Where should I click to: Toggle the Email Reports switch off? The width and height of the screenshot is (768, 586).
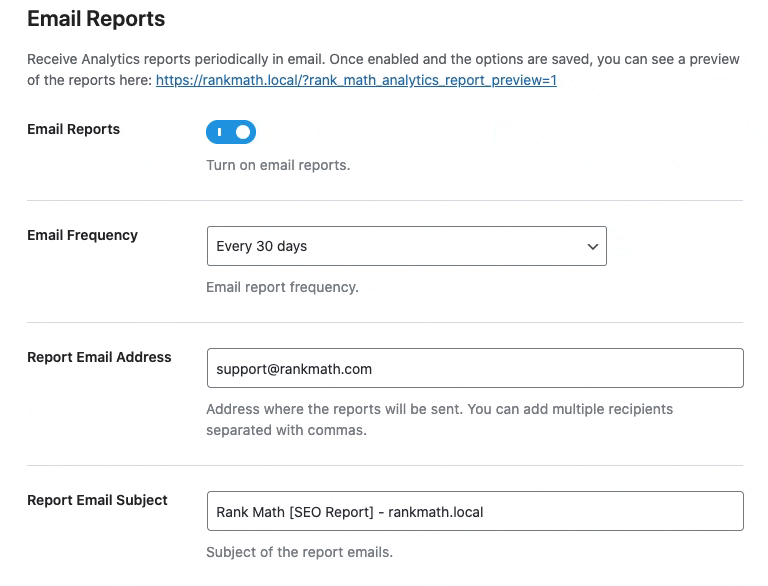click(231, 132)
